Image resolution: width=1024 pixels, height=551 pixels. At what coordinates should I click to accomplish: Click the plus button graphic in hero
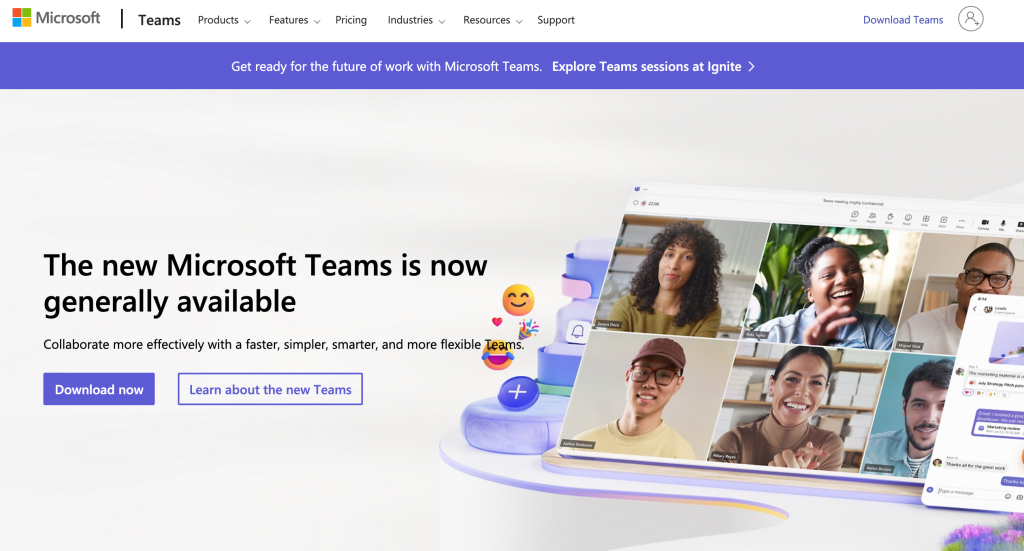point(518,392)
